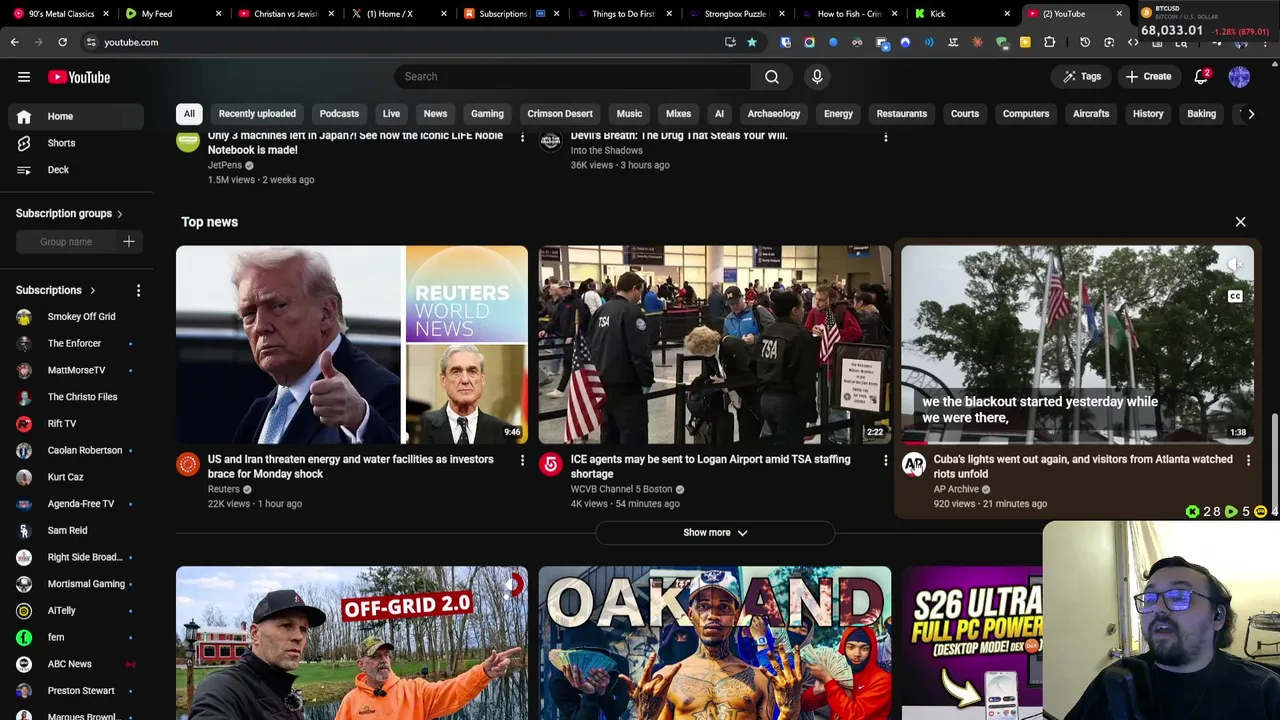Open Shorts in the sidebar
The image size is (1280, 720).
(x=61, y=143)
